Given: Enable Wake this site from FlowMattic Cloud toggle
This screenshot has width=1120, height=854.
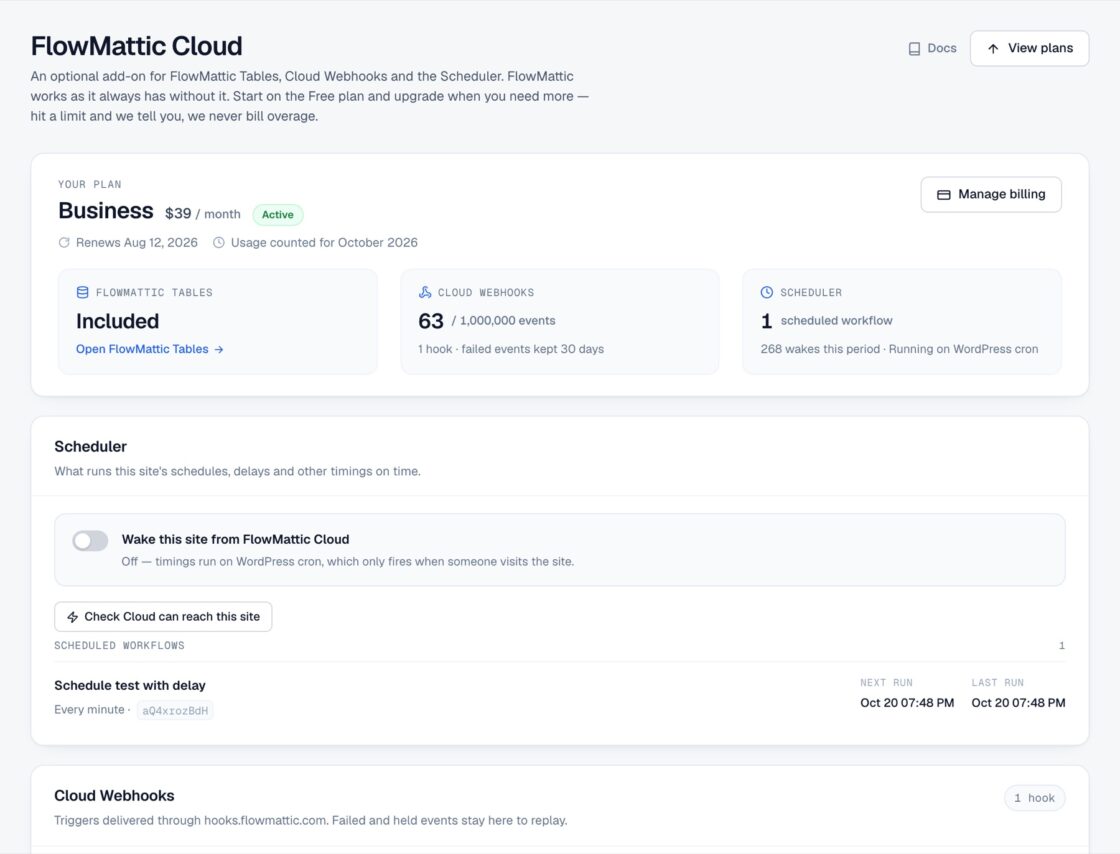Looking at the screenshot, I should pos(90,541).
